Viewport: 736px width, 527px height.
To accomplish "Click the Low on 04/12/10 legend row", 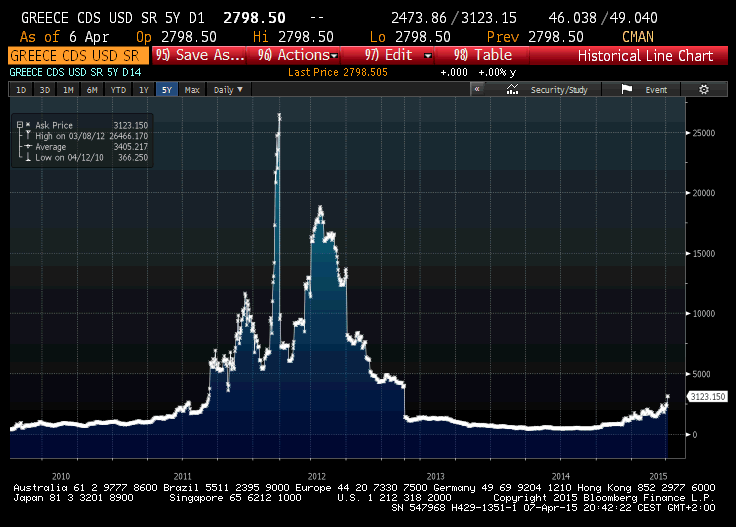I will pos(83,157).
